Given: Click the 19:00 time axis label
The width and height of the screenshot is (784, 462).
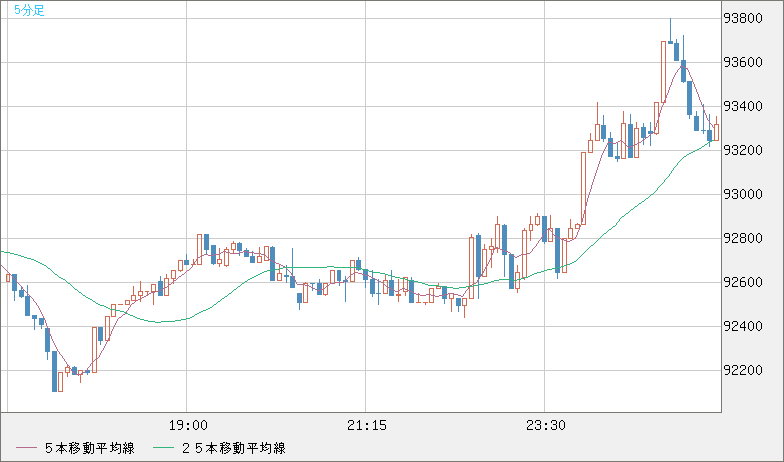Looking at the screenshot, I should pos(188,426).
